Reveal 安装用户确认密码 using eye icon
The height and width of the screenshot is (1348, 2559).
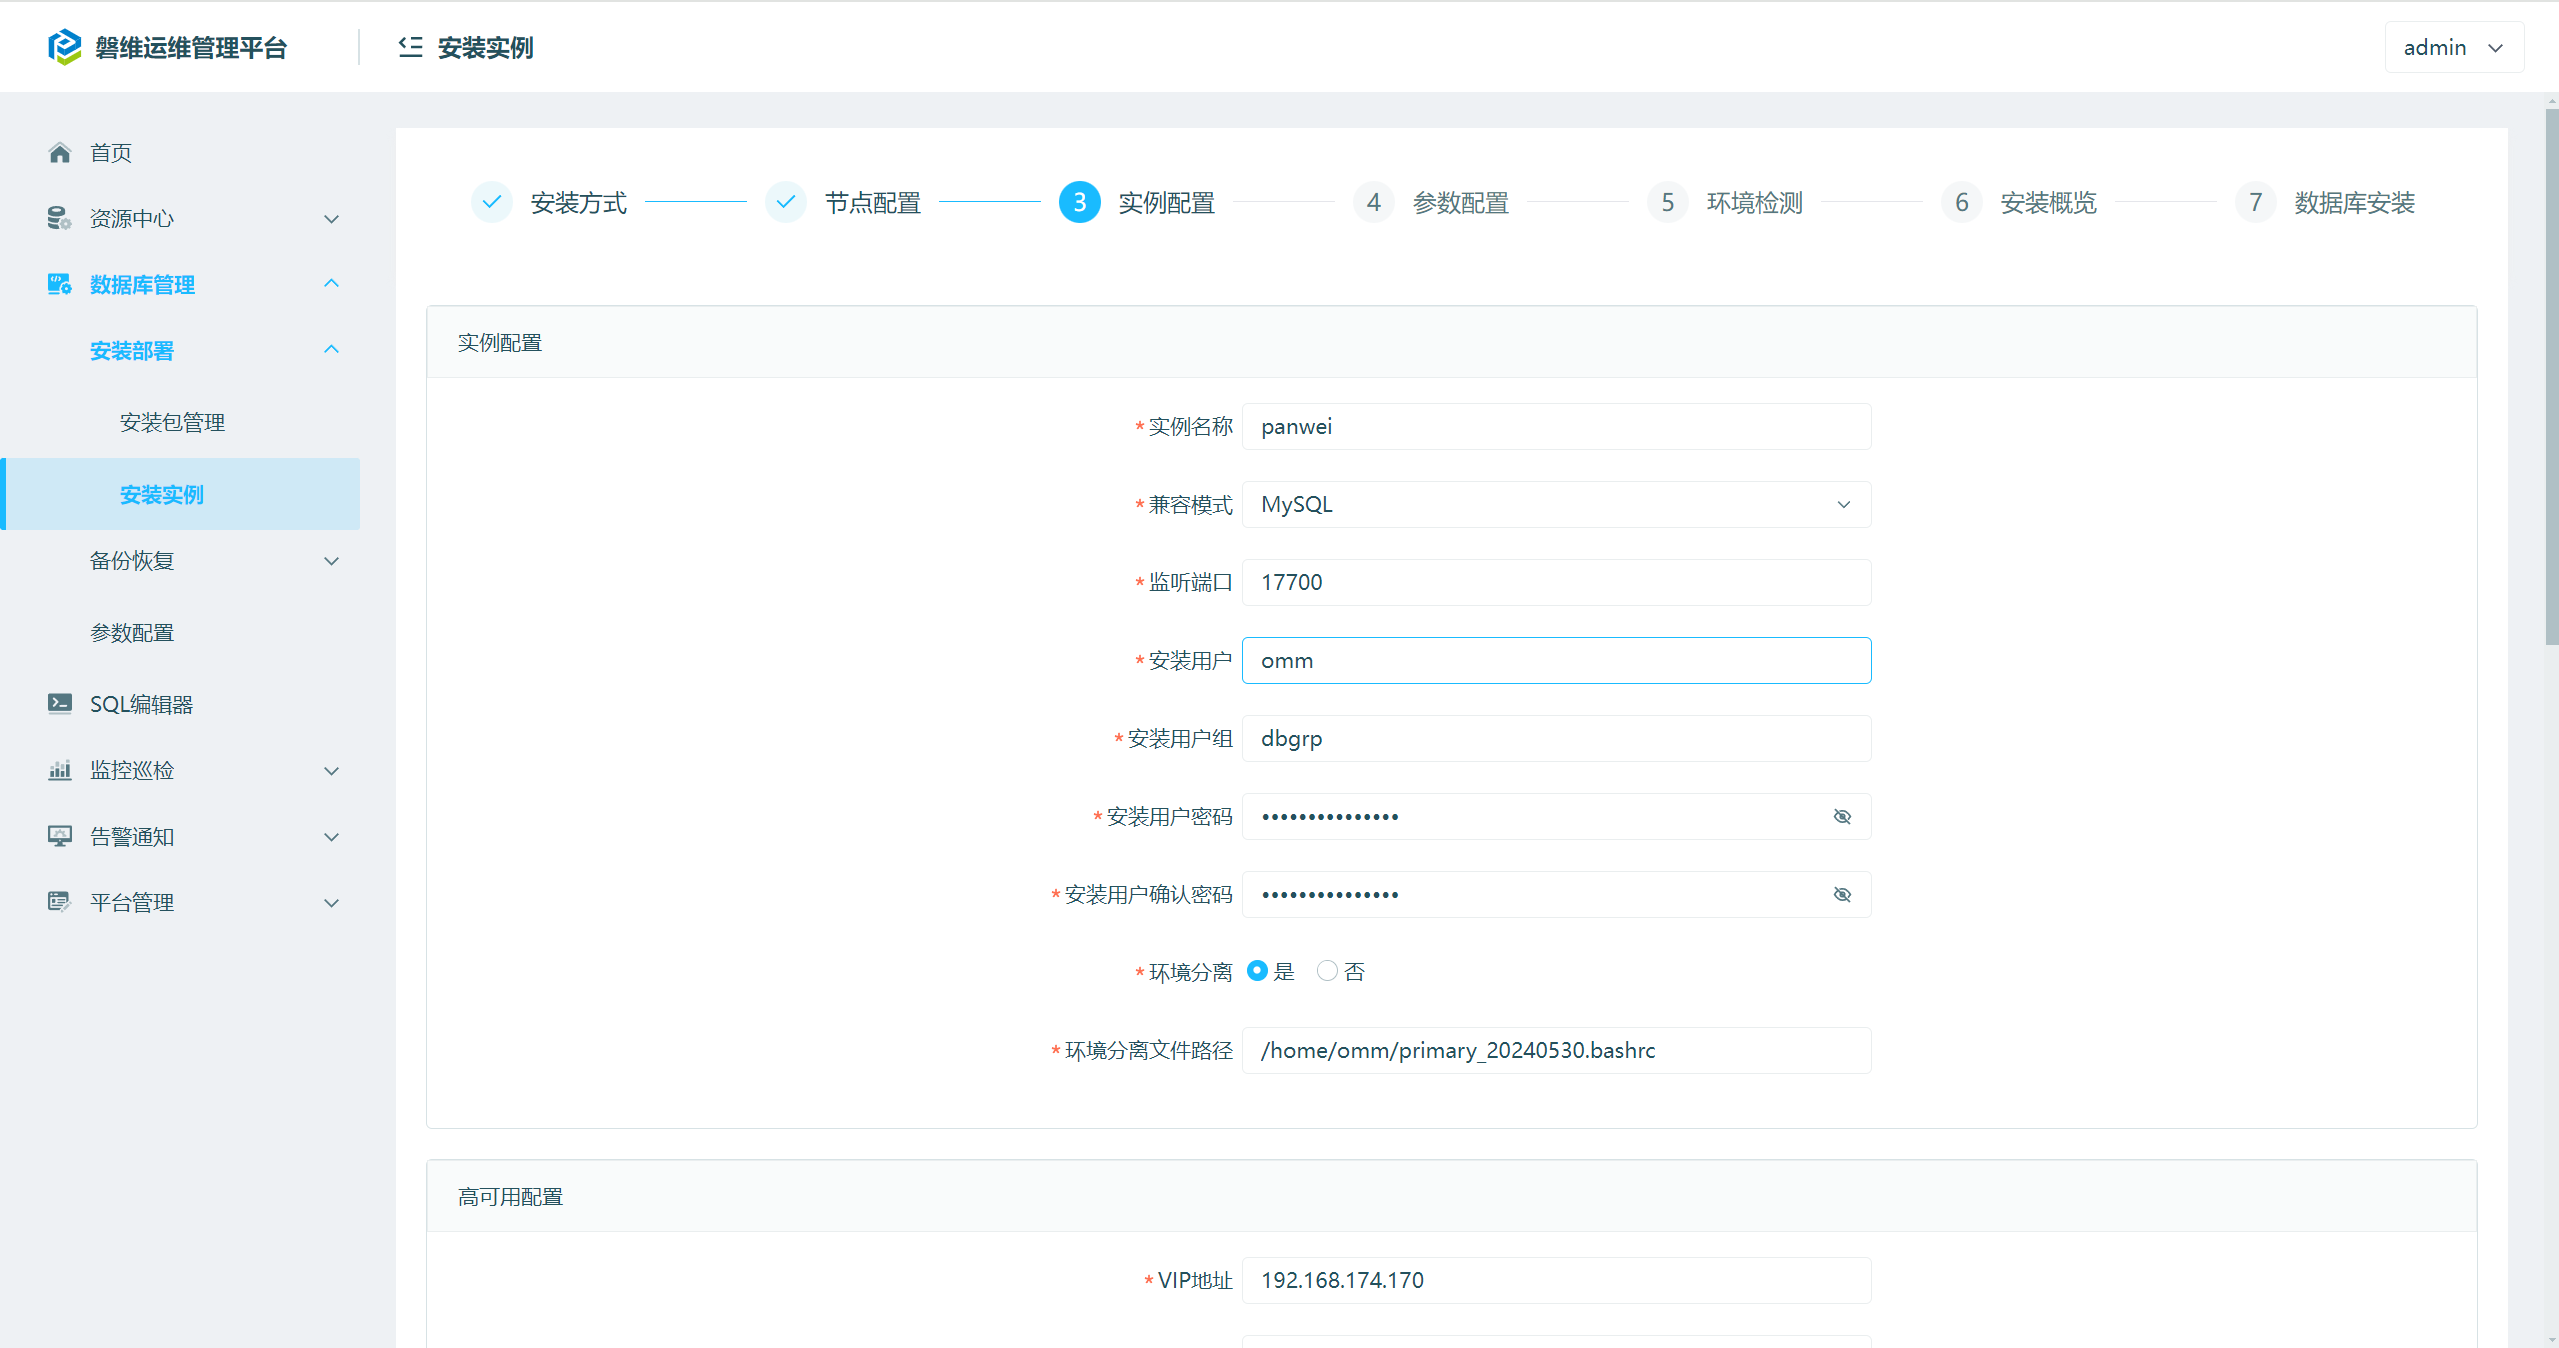point(1842,895)
